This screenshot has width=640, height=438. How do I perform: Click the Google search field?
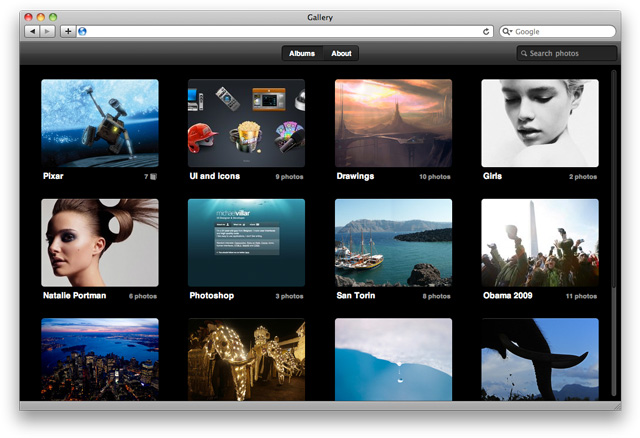point(558,31)
